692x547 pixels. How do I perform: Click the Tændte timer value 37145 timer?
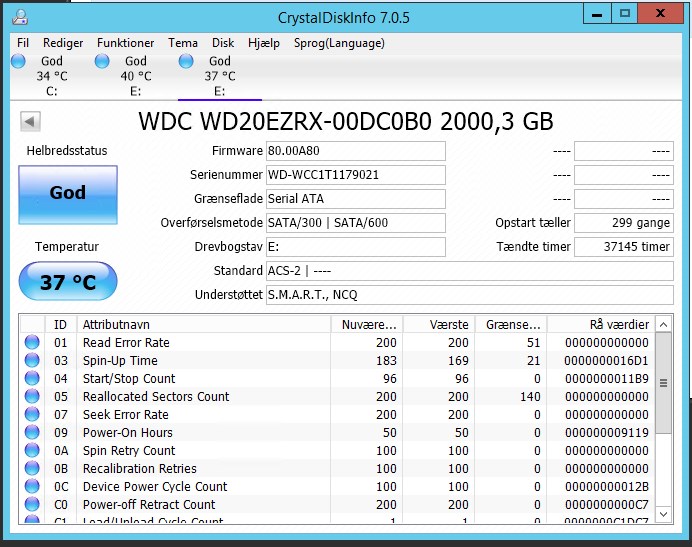point(624,247)
